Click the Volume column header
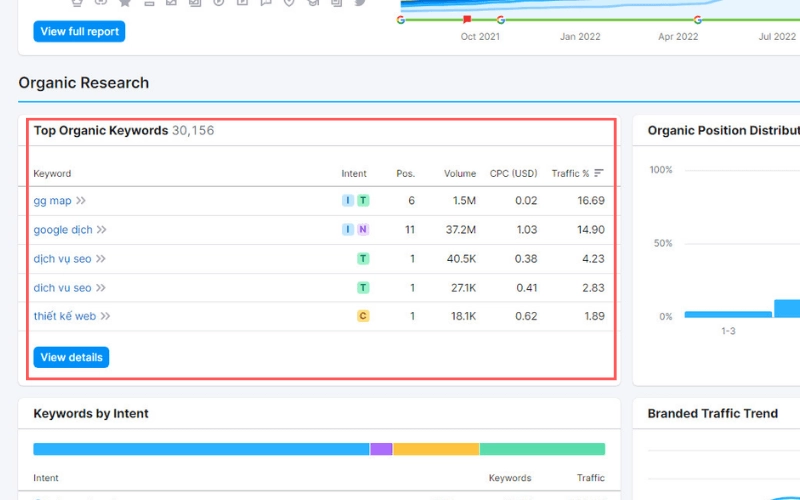 point(460,173)
